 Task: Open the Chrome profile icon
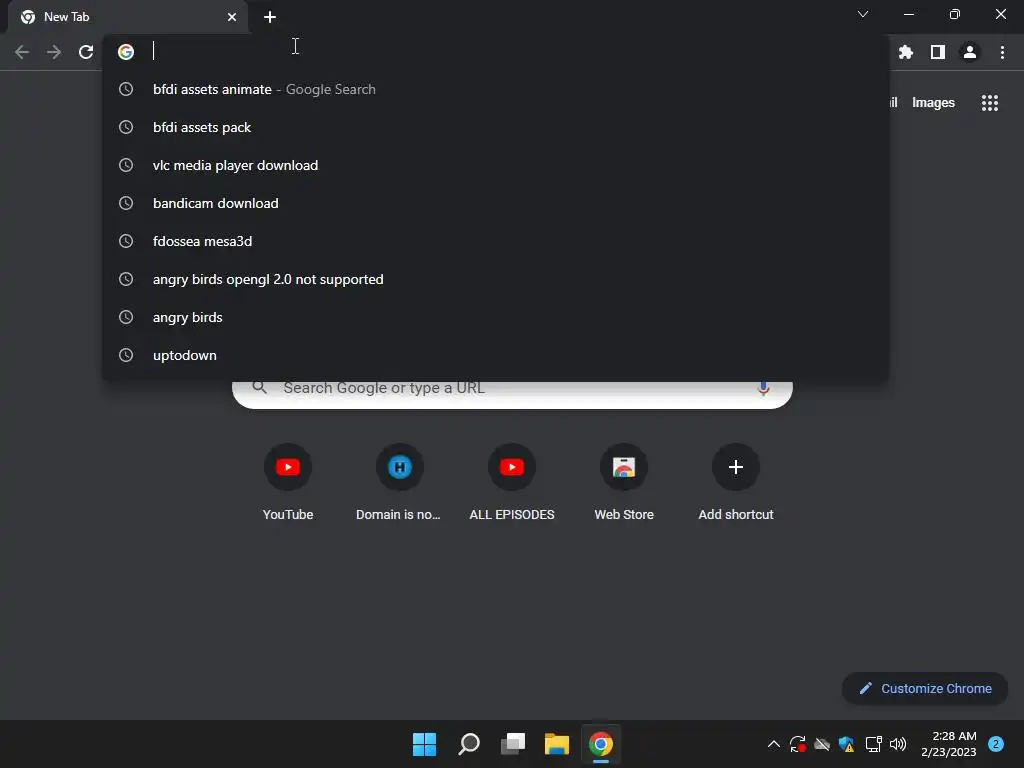(970, 52)
